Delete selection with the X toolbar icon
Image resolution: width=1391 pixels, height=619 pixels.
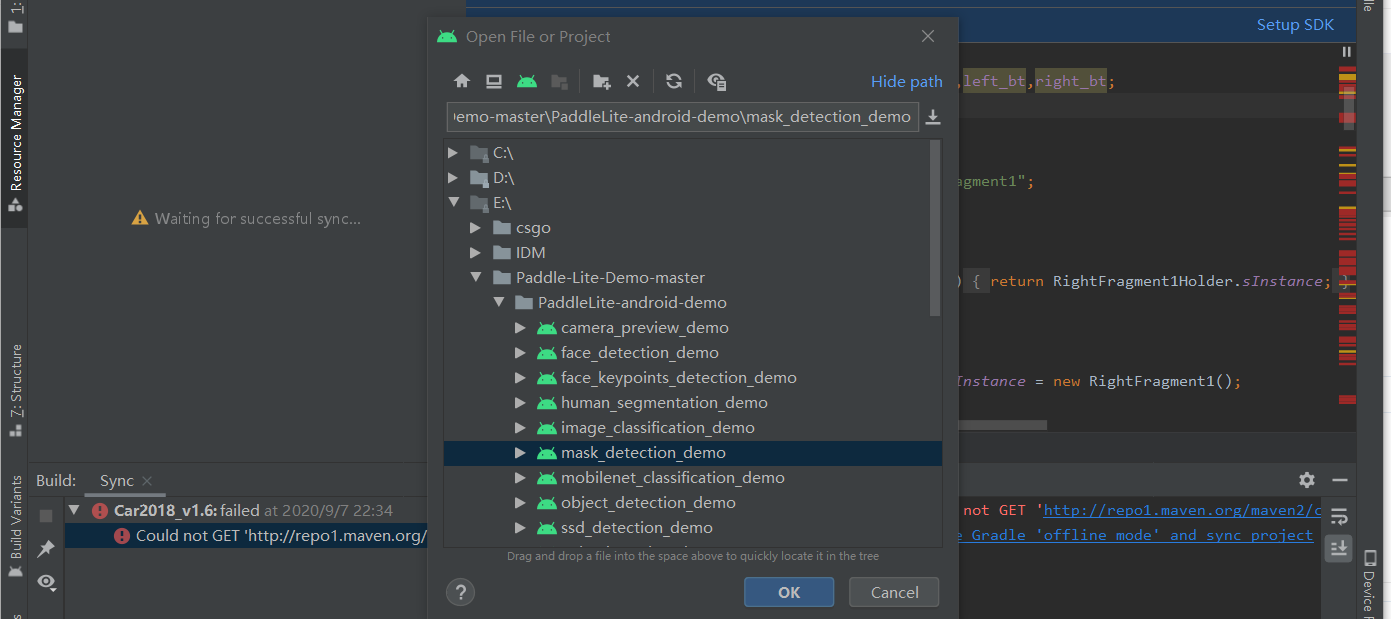[633, 81]
